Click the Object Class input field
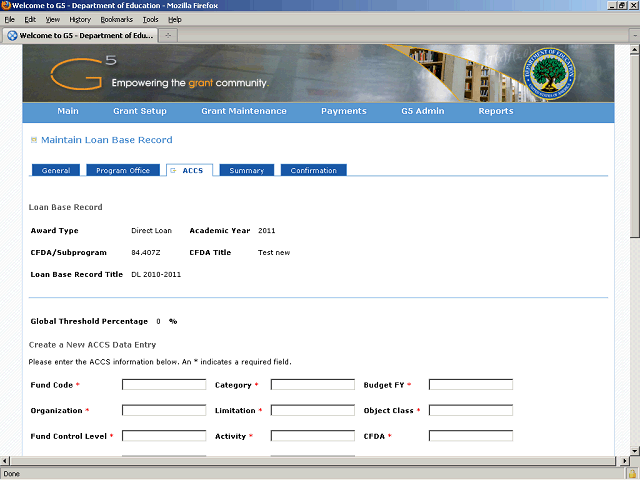The width and height of the screenshot is (640, 480). click(x=471, y=410)
